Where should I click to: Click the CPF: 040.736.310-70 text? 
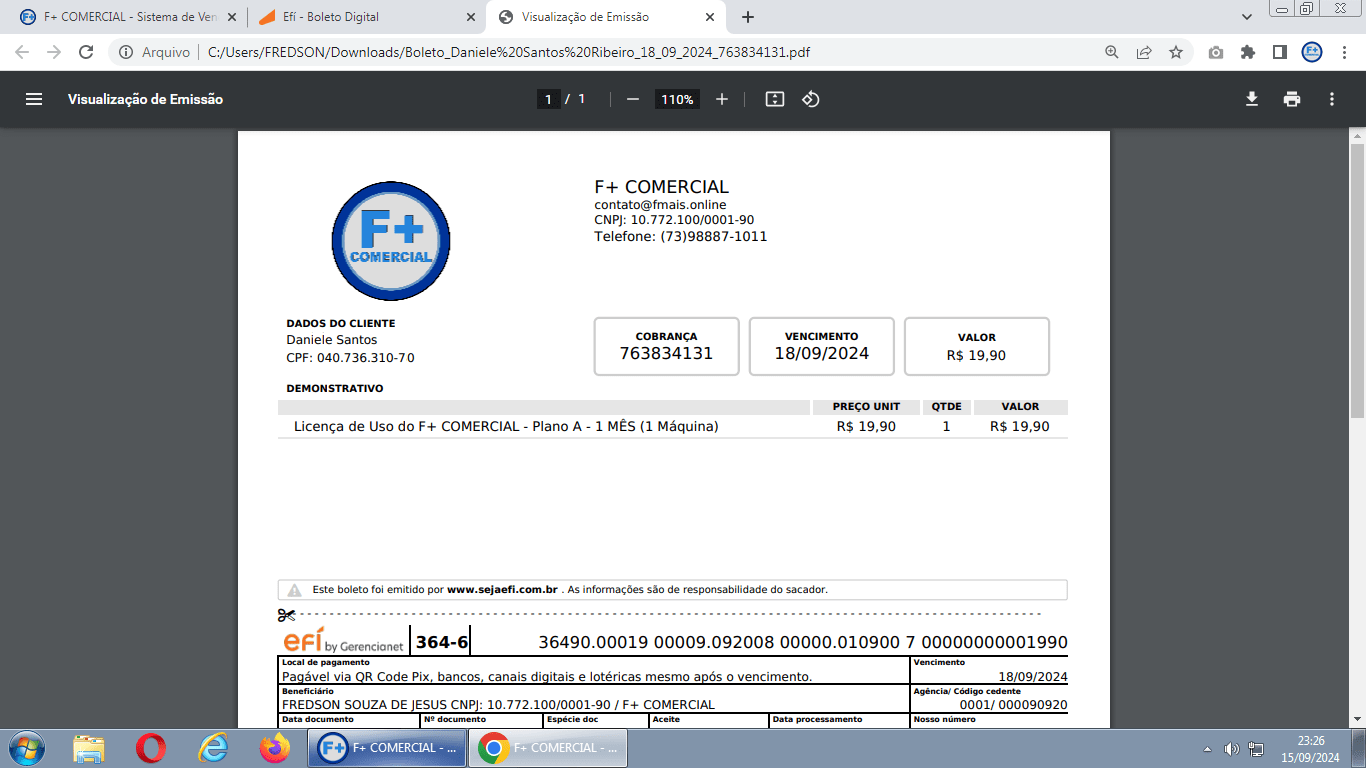[x=350, y=358]
